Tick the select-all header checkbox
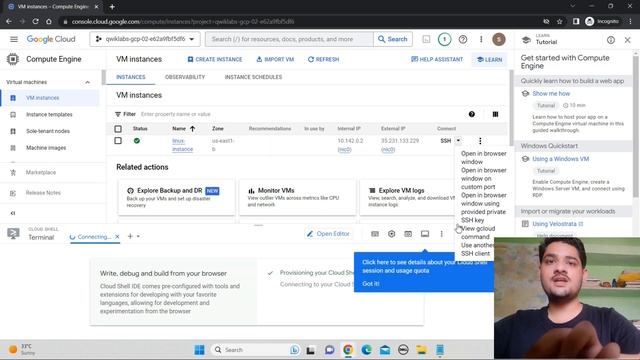This screenshot has width=640, height=360. point(118,129)
